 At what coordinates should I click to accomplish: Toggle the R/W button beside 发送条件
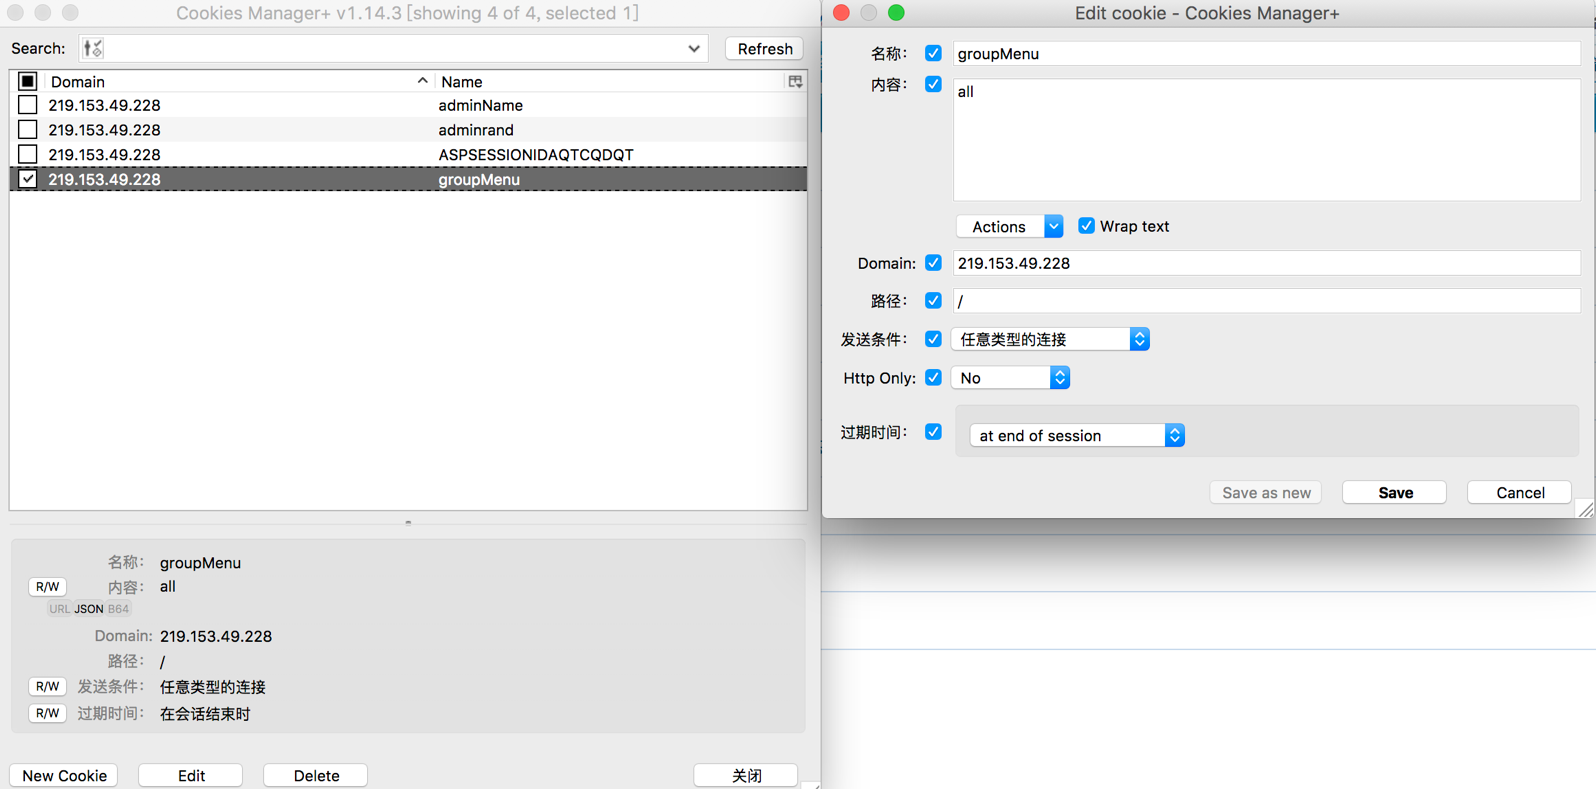click(47, 687)
